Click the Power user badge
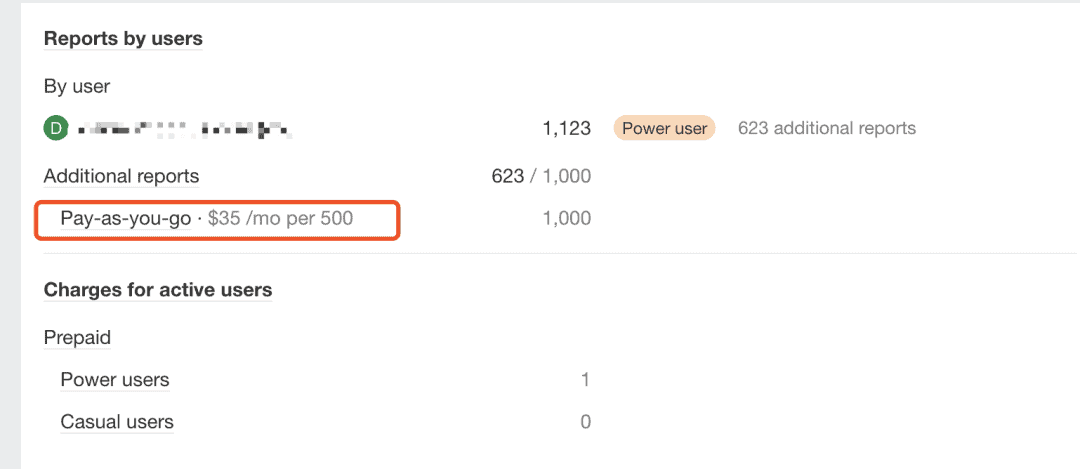The height and width of the screenshot is (469, 1080). [x=665, y=128]
